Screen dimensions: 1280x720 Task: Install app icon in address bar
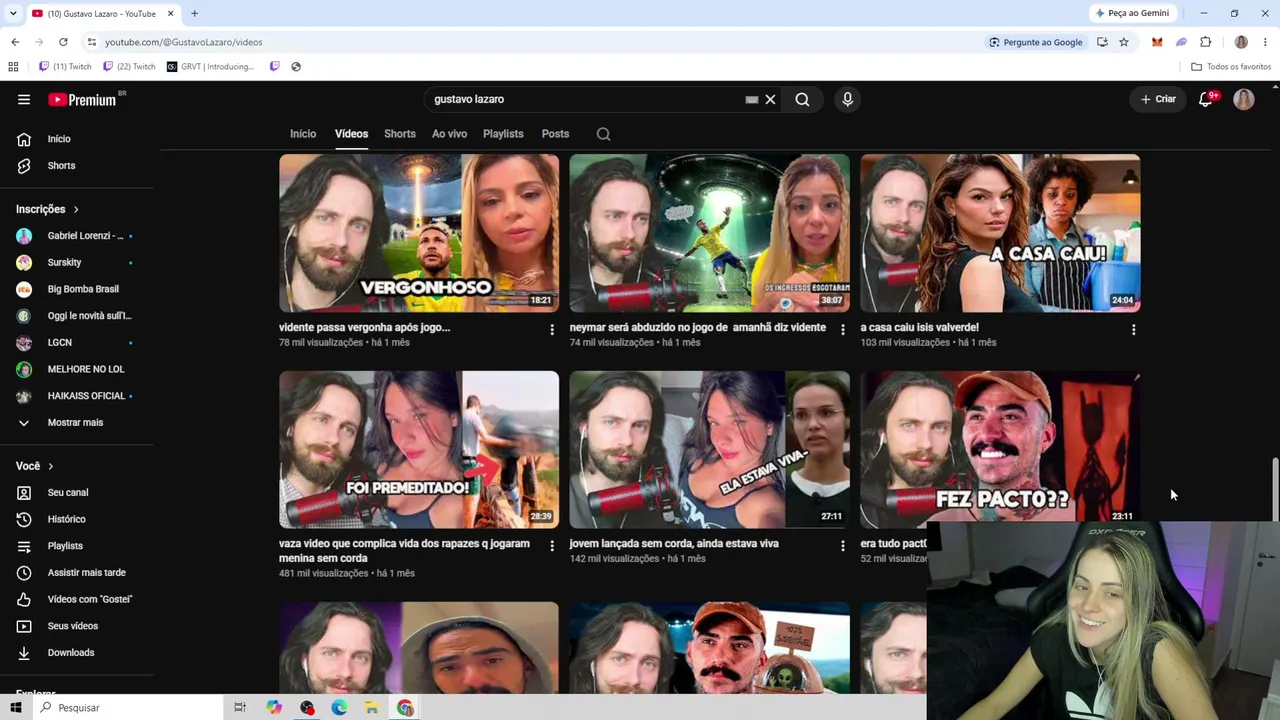[1102, 42]
